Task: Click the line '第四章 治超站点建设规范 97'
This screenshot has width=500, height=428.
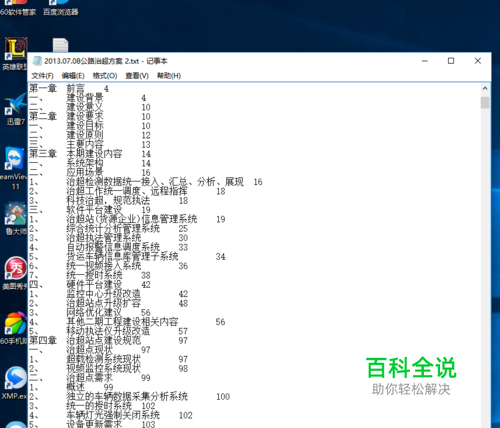Action: pyautogui.click(x=109, y=341)
